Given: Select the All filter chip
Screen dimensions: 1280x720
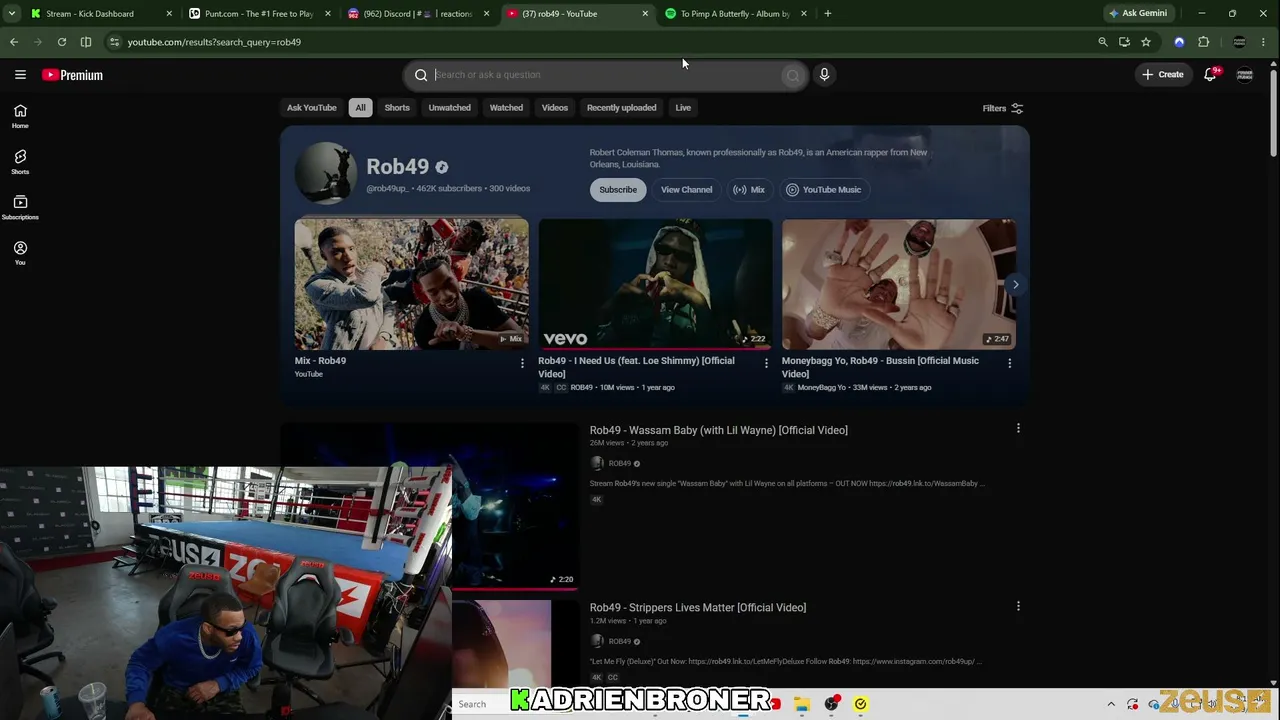Looking at the screenshot, I should coord(360,108).
